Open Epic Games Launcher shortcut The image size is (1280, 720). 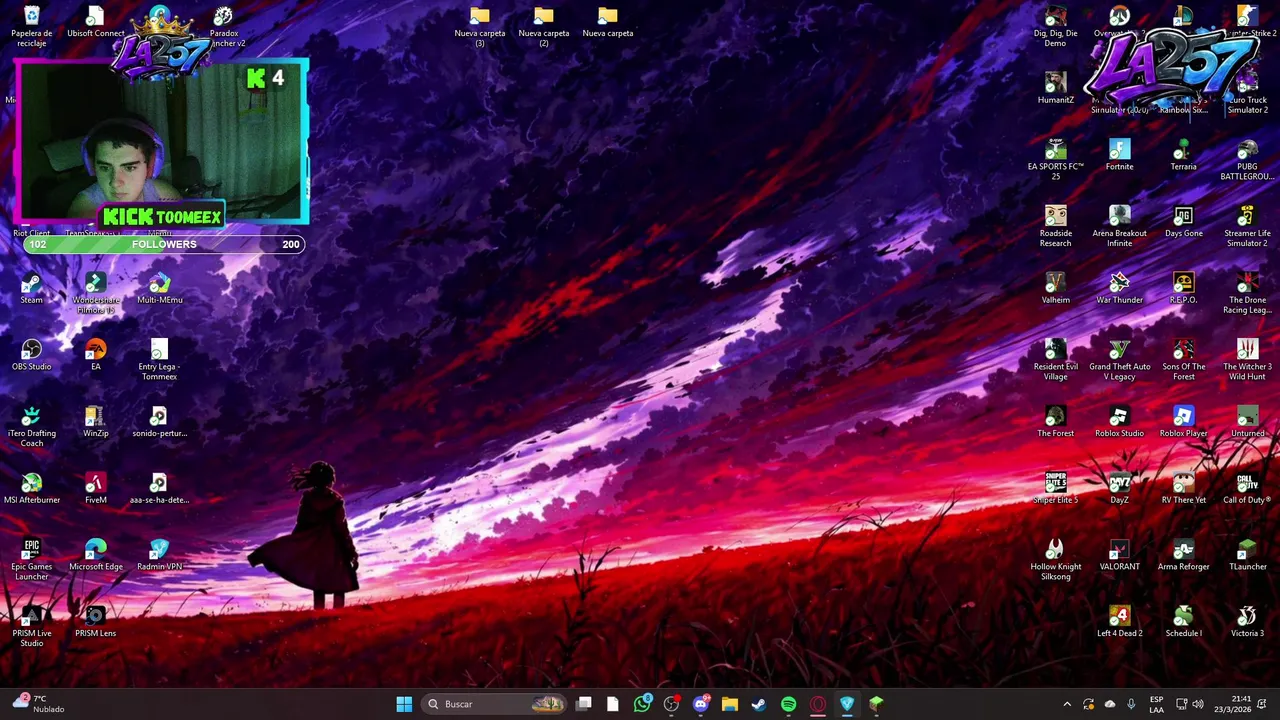click(x=32, y=560)
